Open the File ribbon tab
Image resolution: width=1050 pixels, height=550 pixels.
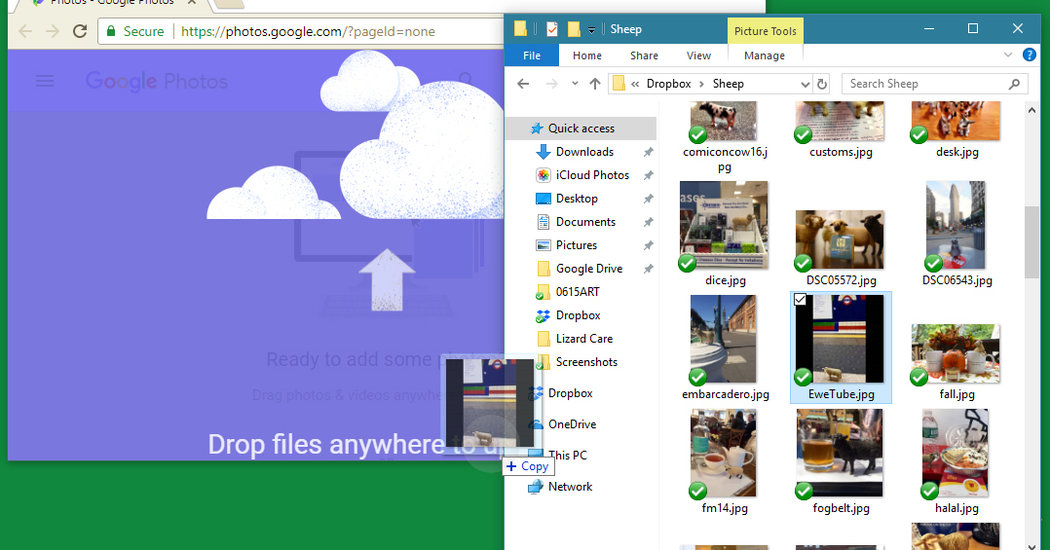click(532, 56)
